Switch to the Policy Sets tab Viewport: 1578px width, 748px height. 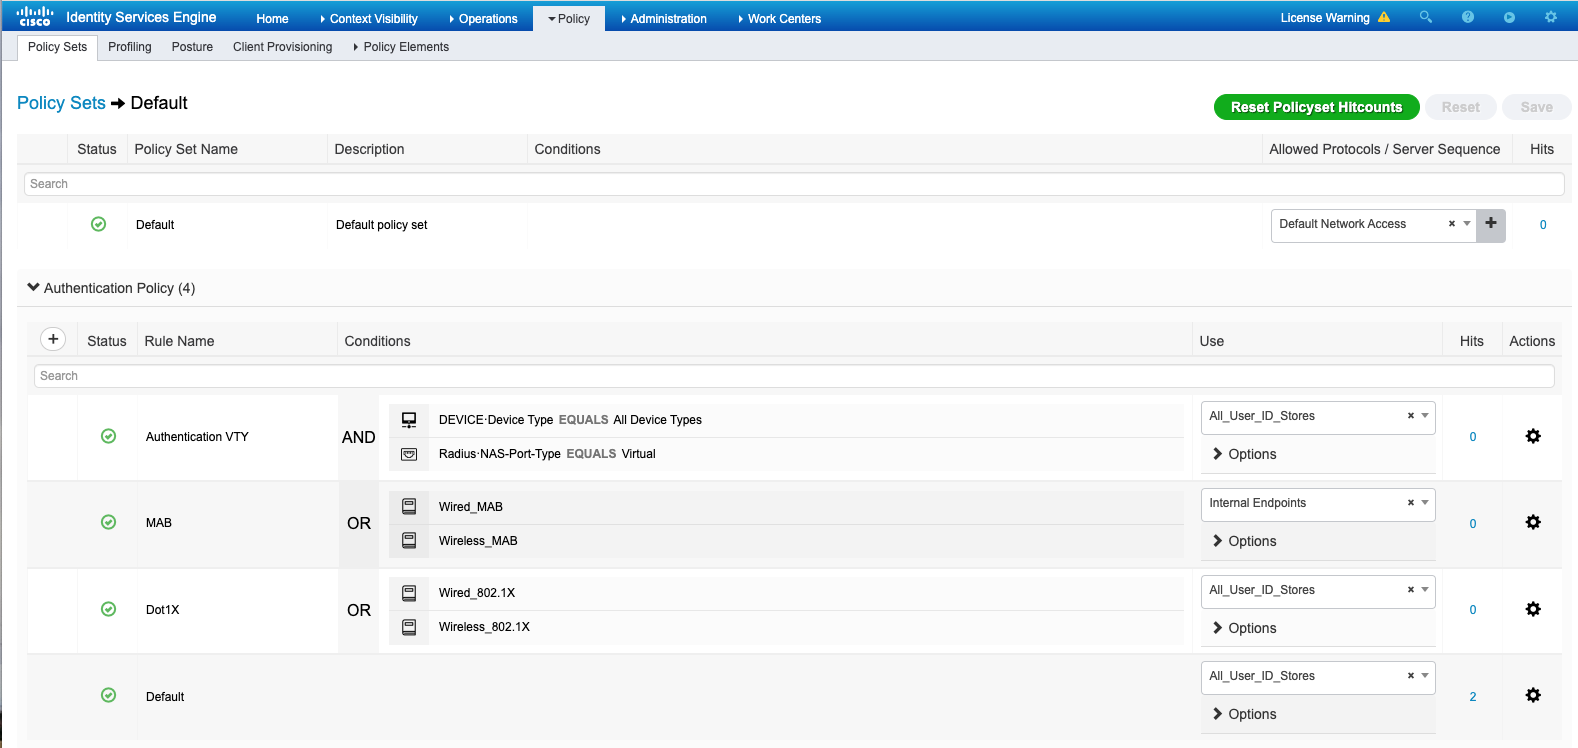[57, 47]
